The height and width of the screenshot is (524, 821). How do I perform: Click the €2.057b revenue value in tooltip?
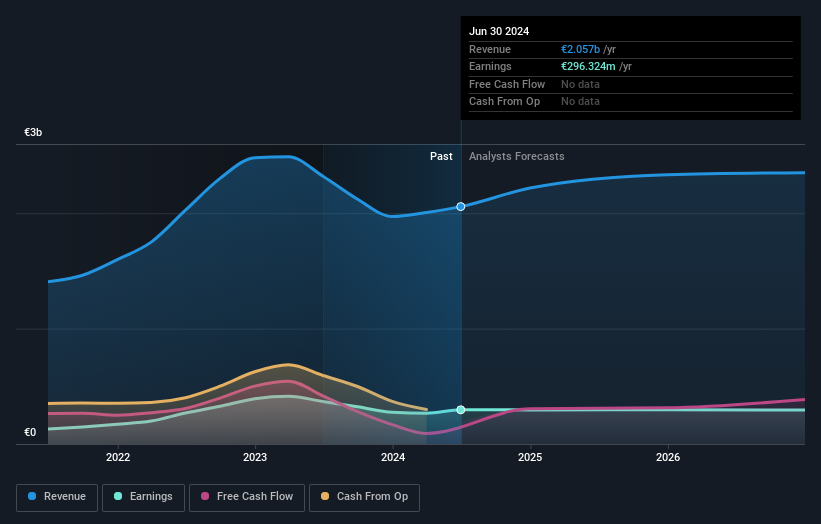point(581,49)
